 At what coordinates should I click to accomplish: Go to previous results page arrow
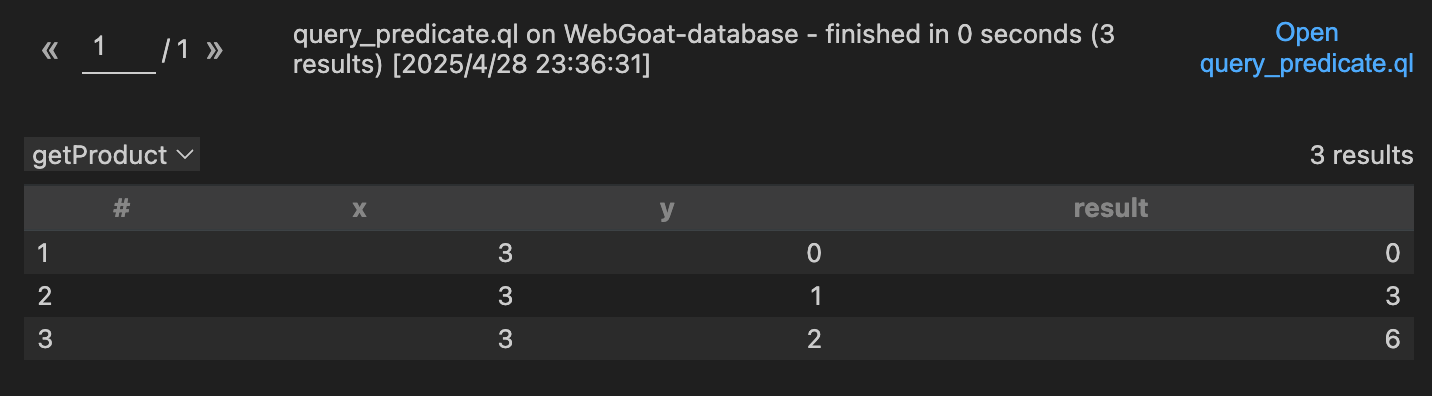[x=50, y=50]
